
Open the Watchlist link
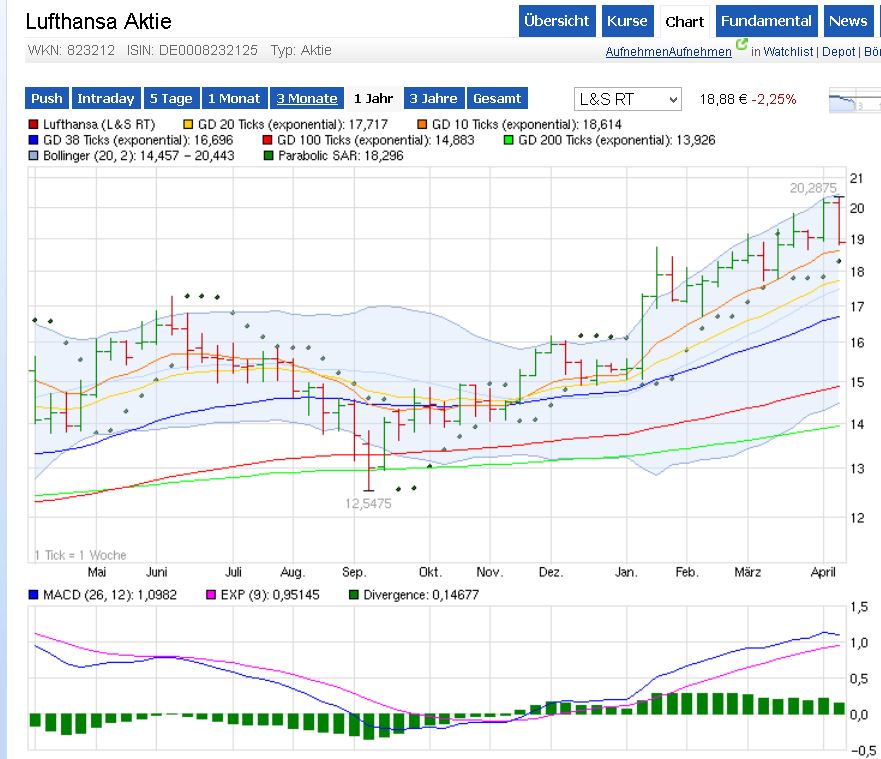point(790,52)
